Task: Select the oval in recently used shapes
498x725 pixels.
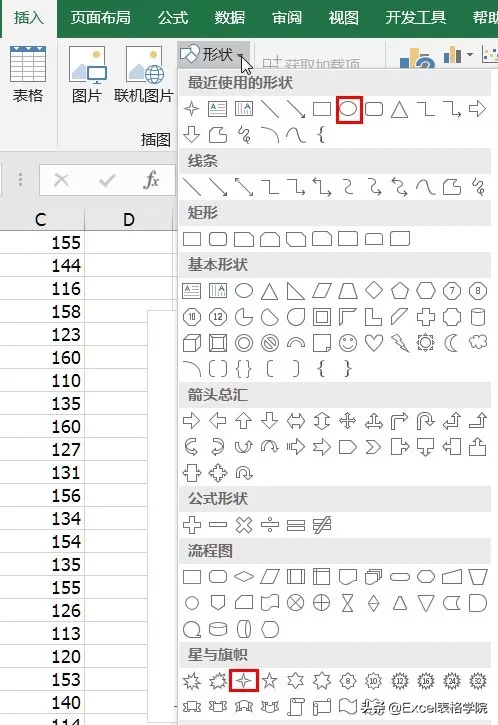Action: pos(348,109)
